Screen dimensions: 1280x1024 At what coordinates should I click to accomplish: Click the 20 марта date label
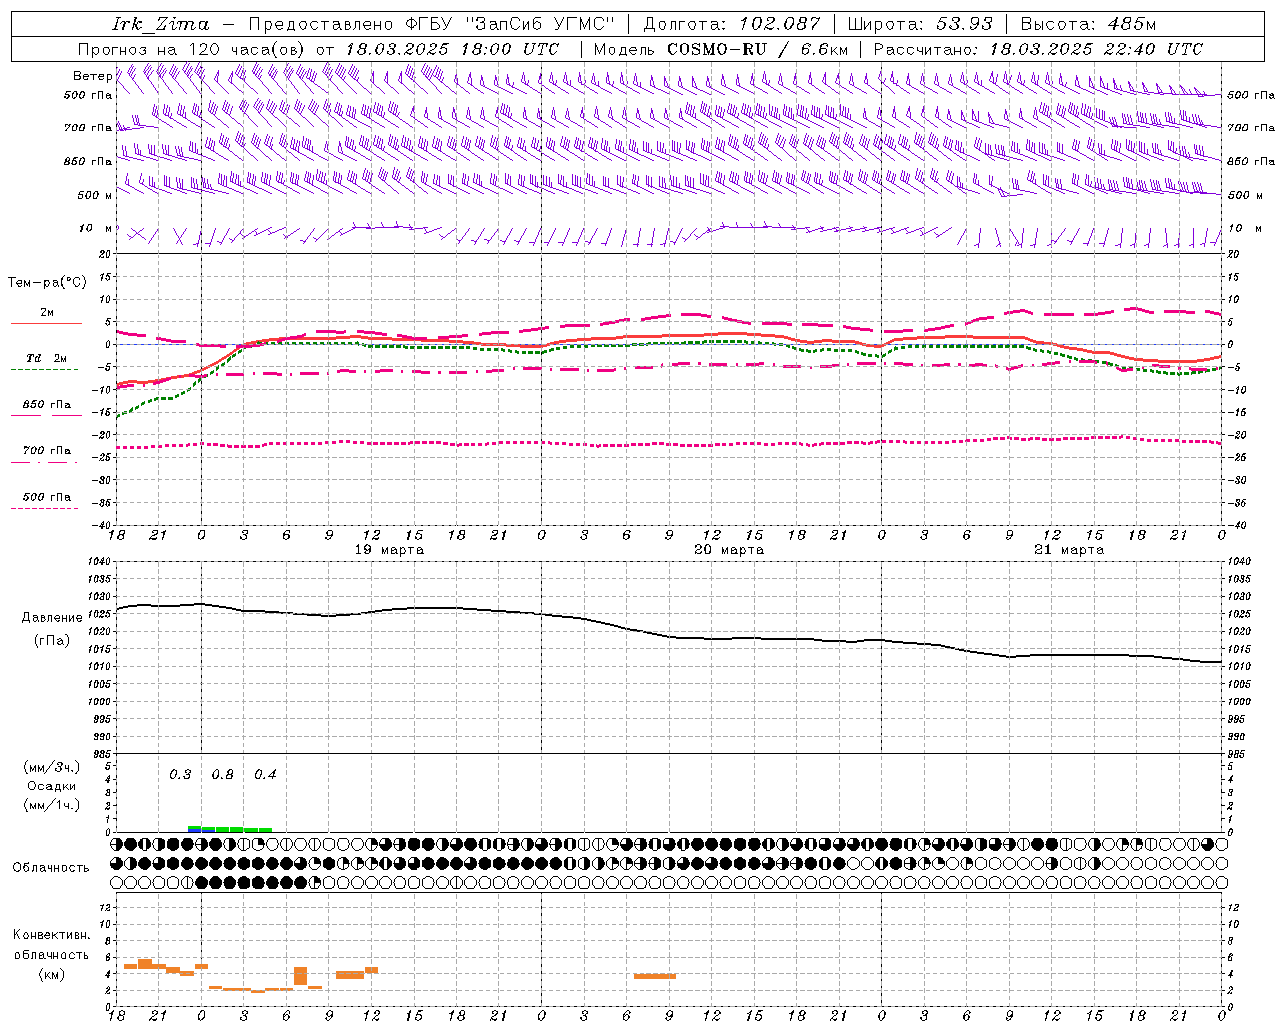click(x=729, y=550)
